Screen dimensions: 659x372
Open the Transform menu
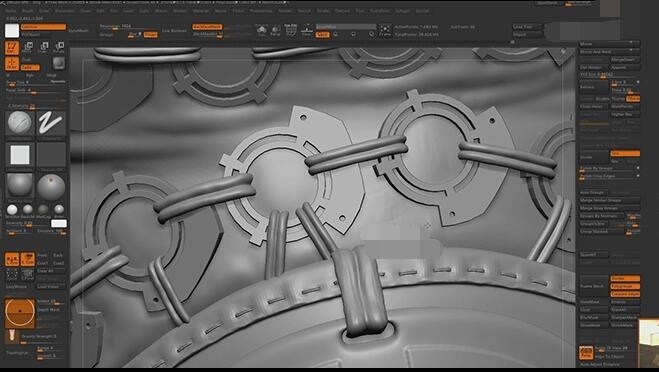coord(380,11)
